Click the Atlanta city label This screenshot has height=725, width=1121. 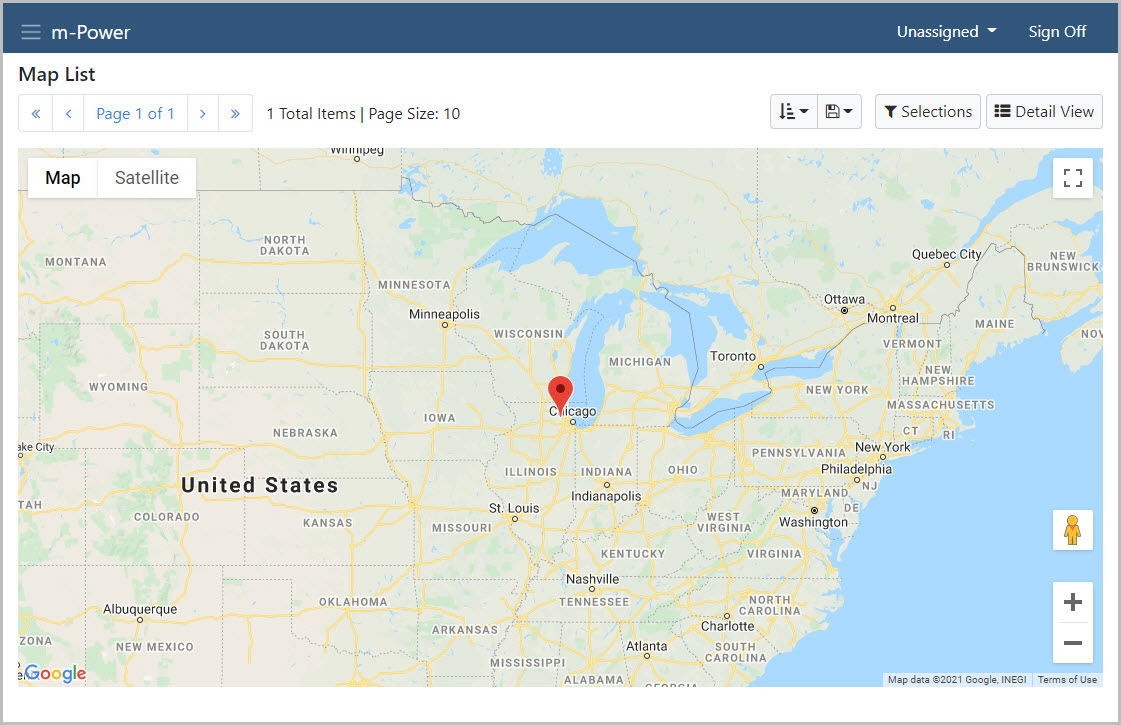(647, 646)
